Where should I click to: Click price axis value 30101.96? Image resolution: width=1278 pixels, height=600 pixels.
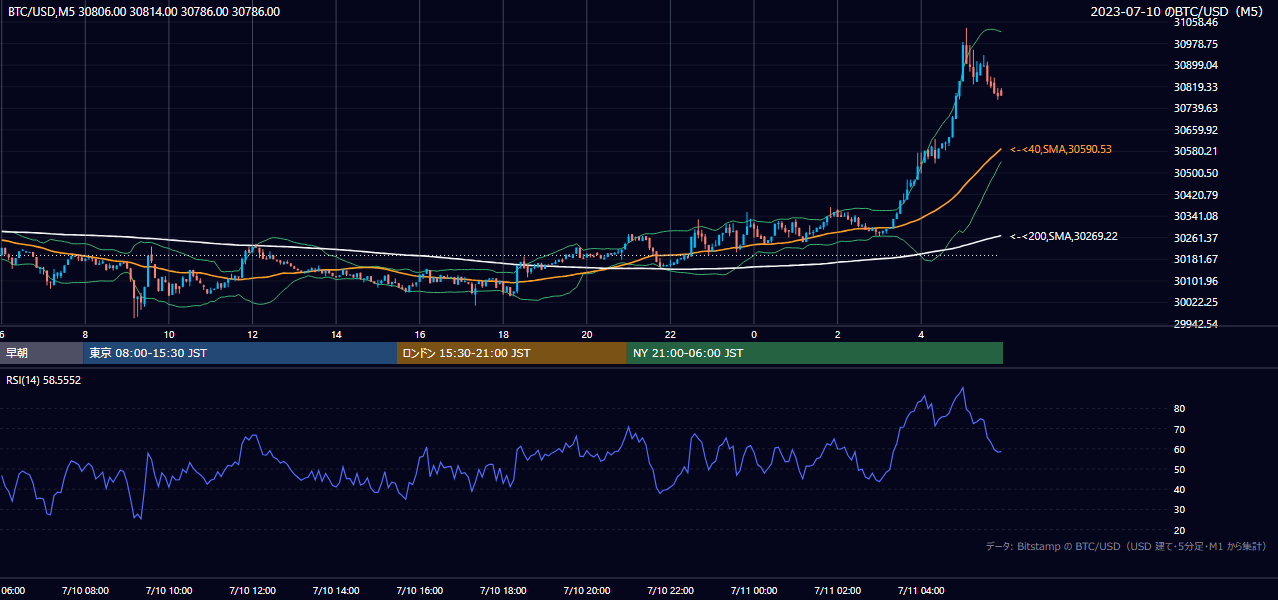(x=1195, y=281)
